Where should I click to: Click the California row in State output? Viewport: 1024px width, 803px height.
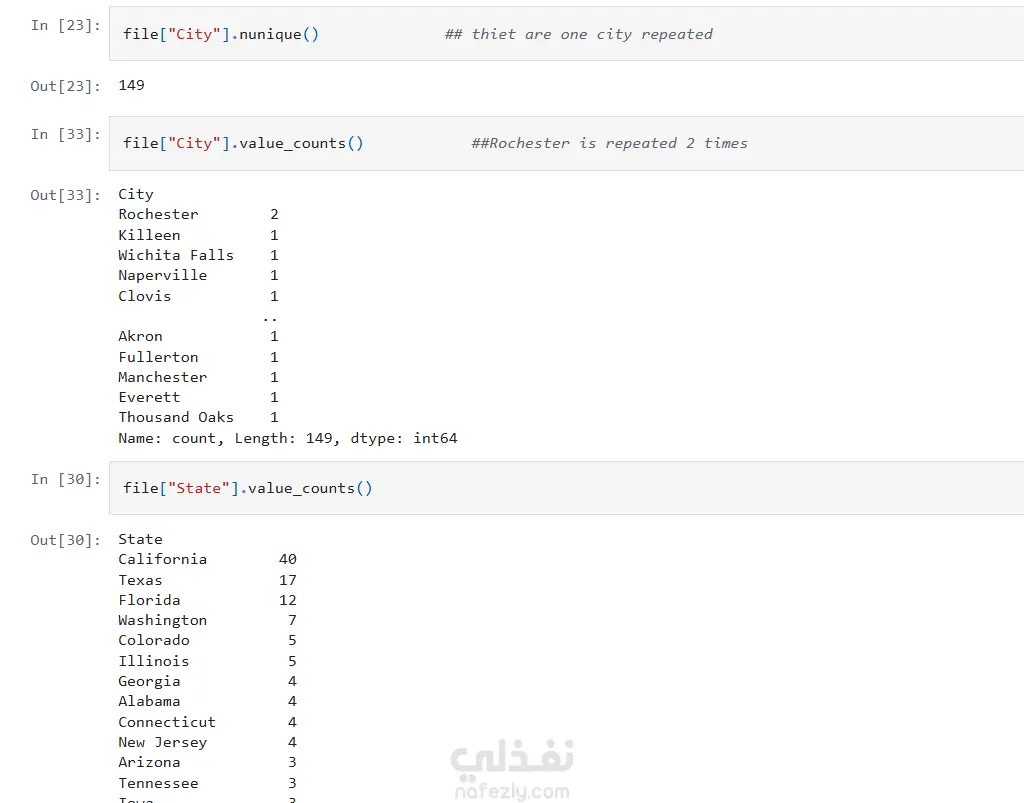tap(208, 559)
